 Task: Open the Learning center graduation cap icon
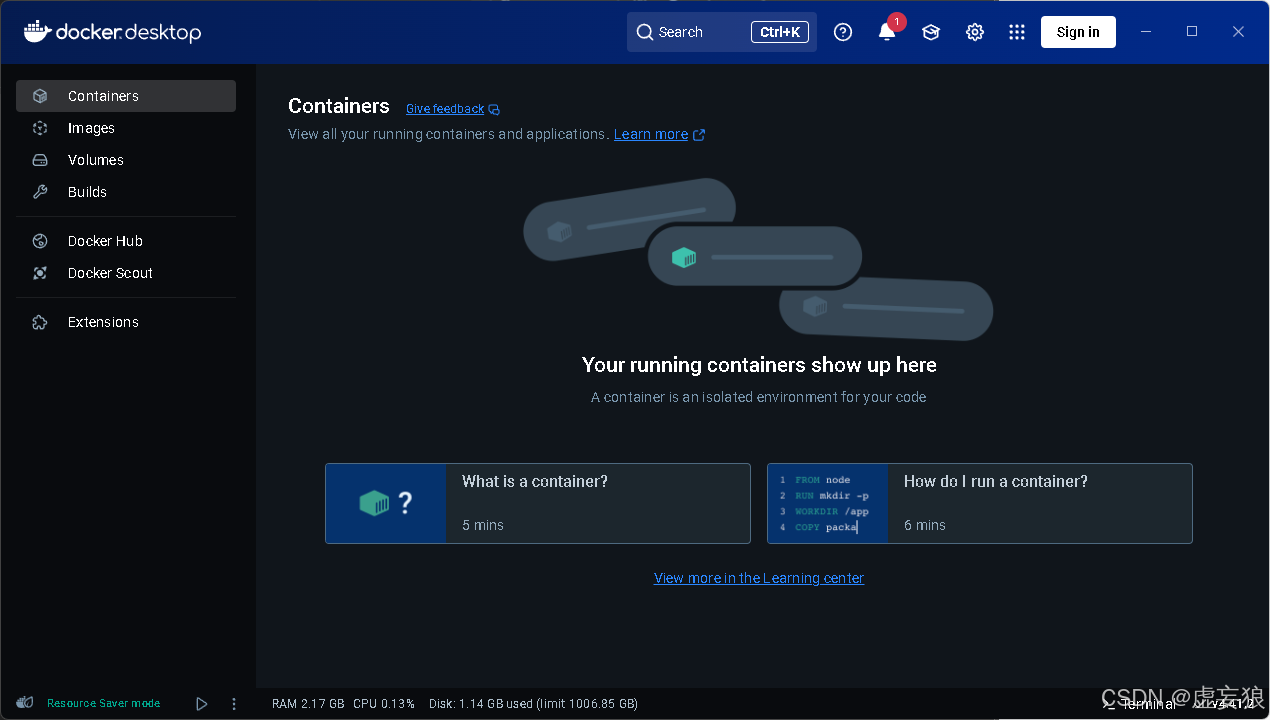tap(931, 32)
